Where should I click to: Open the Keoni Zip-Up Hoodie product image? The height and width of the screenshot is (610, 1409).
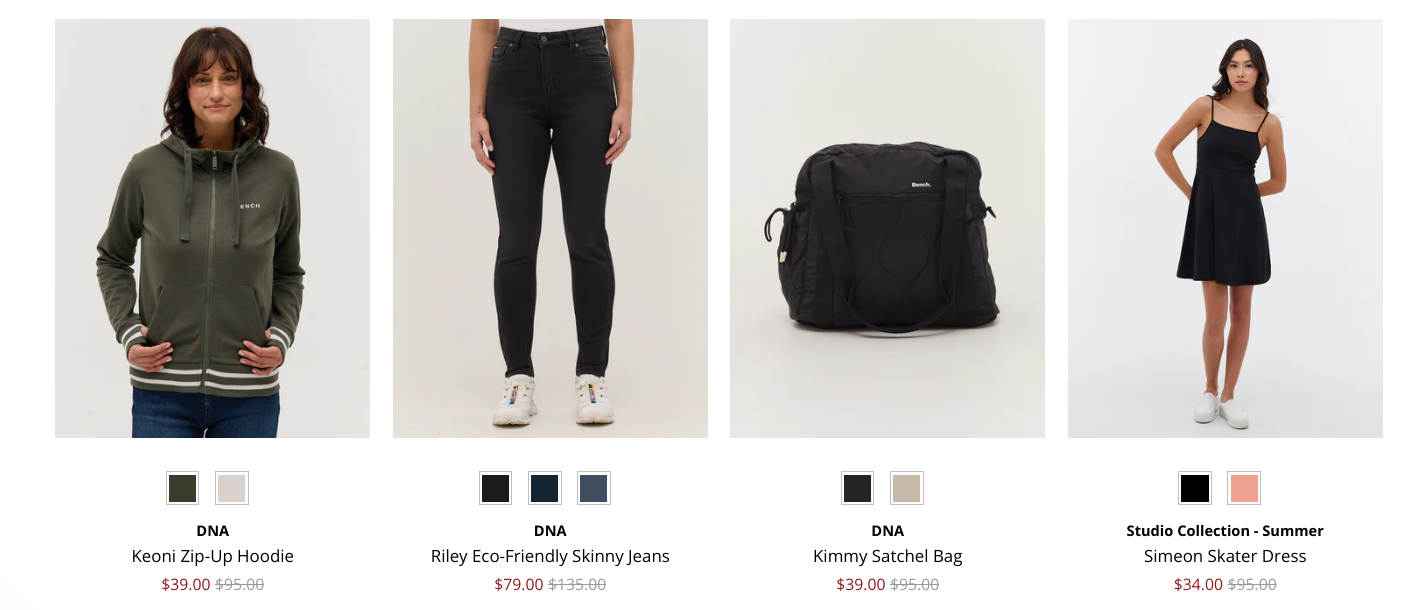coord(212,228)
